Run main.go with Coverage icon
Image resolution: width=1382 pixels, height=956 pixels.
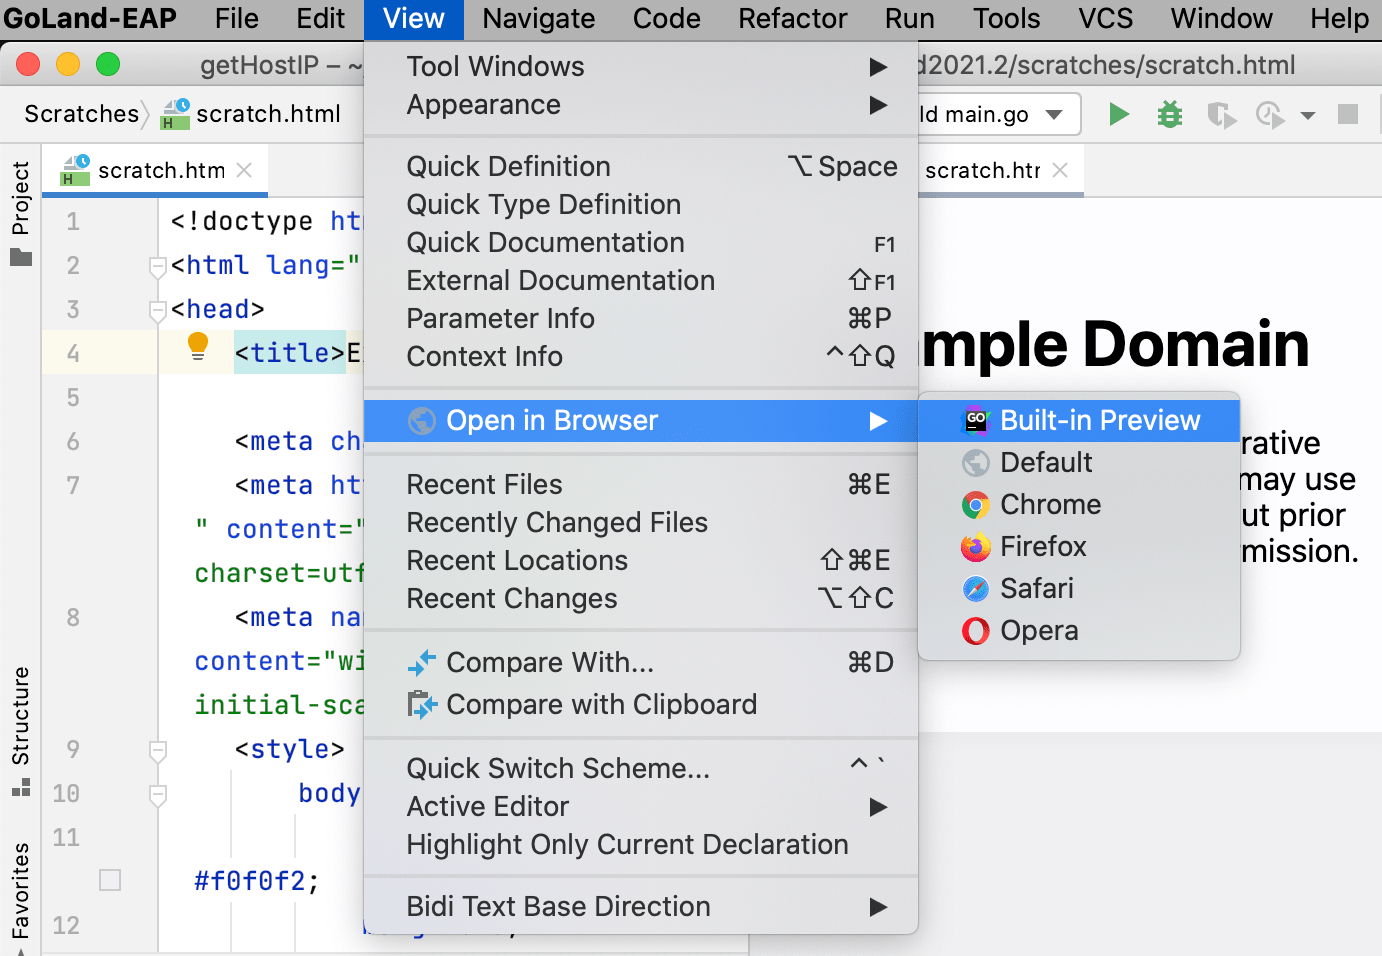[x=1221, y=114]
